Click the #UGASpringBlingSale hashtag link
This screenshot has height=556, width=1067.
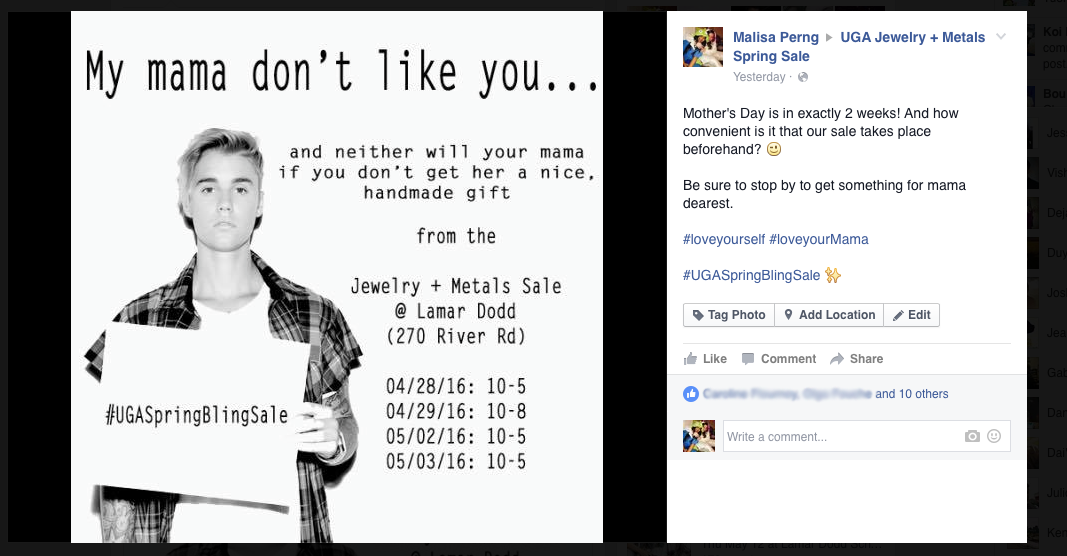click(751, 276)
